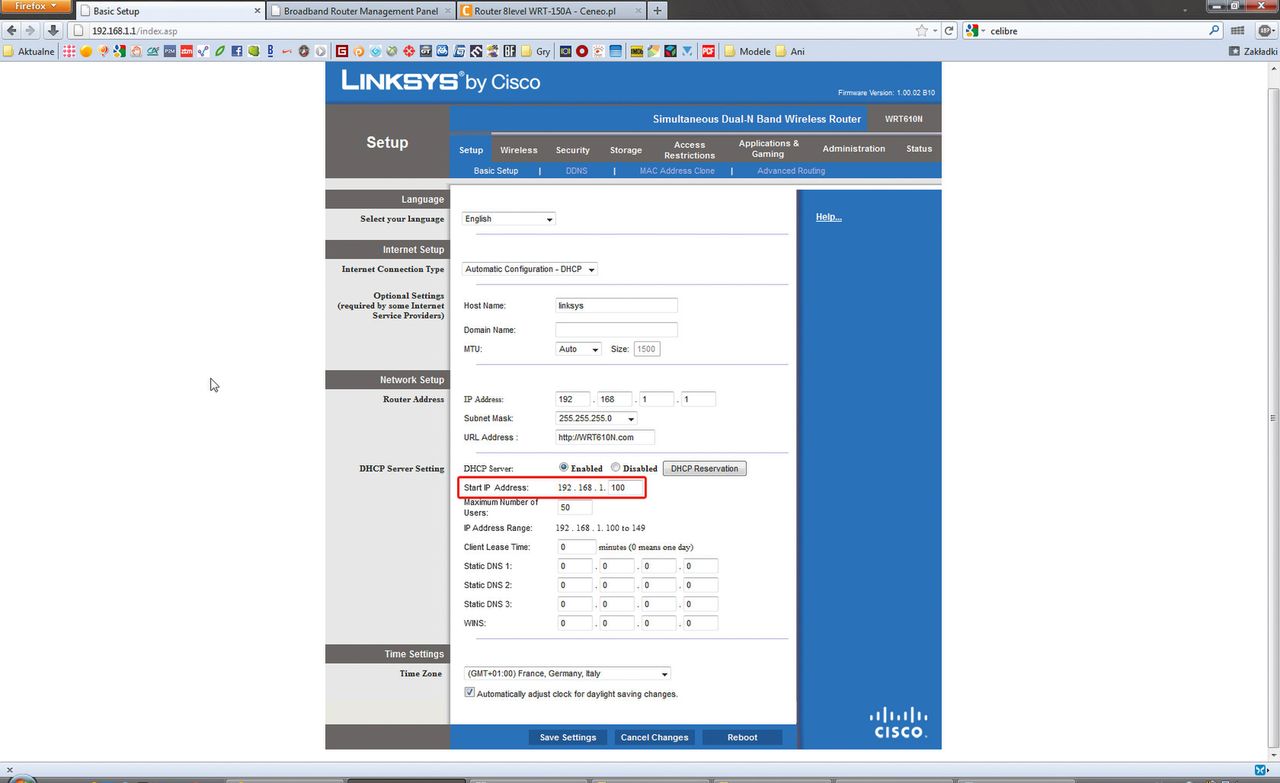Close the Broadband Router Management Panel tab
The image size is (1280, 783).
coord(447,11)
